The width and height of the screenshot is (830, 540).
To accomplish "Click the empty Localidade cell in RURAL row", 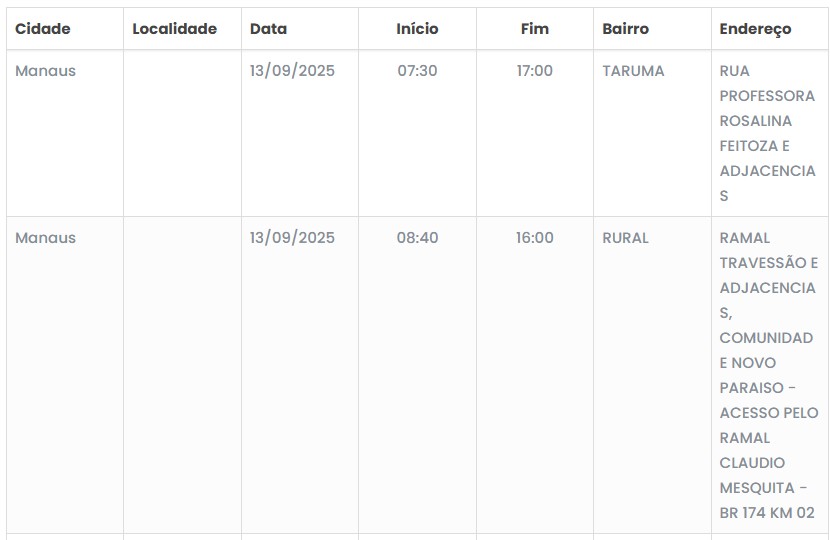I will [x=182, y=375].
